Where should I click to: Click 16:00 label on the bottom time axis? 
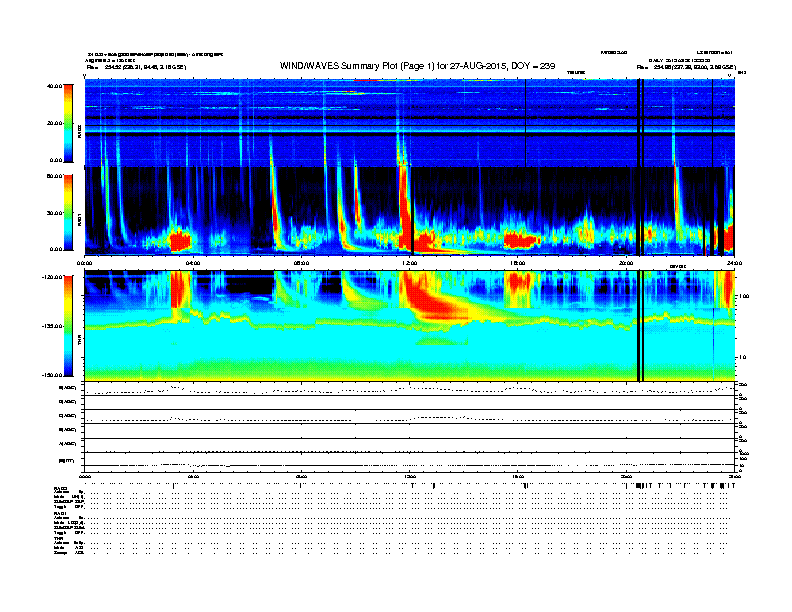click(518, 476)
